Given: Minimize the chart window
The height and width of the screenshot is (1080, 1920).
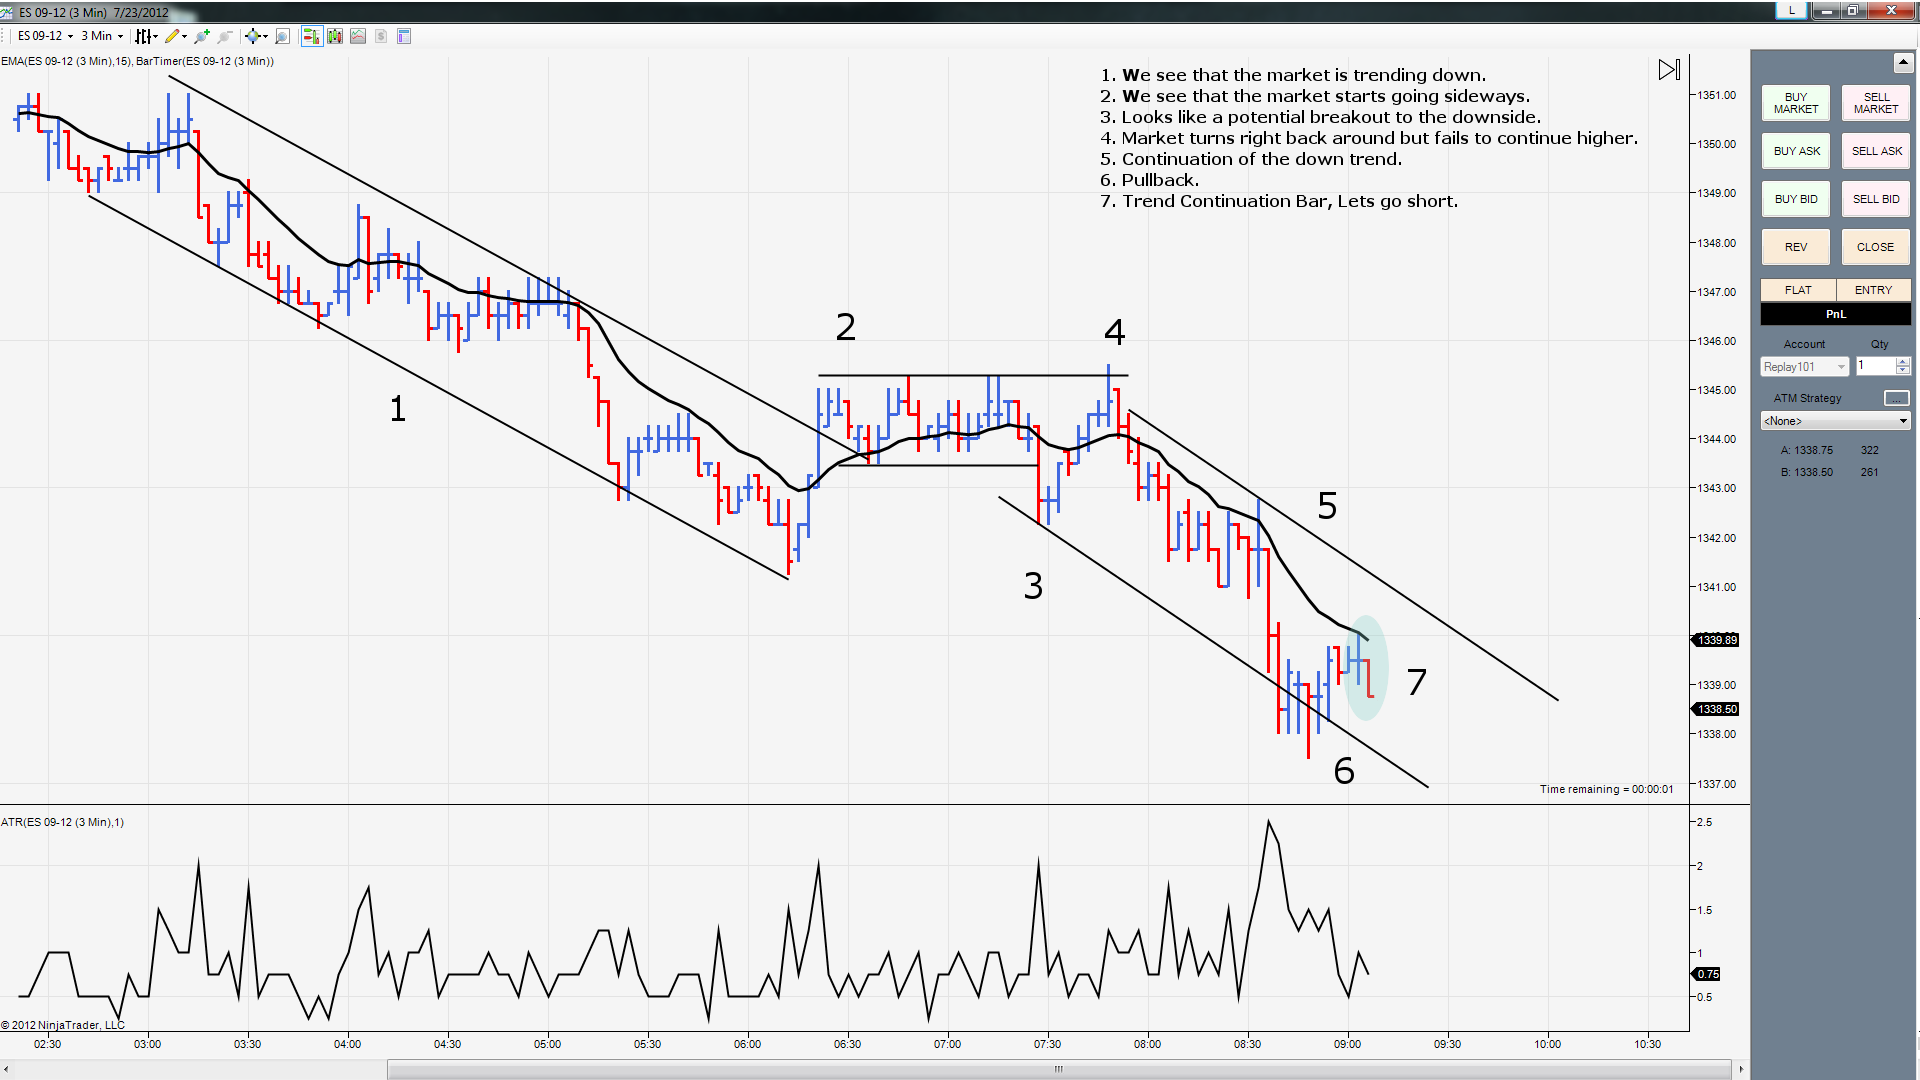Looking at the screenshot, I should tap(1827, 11).
